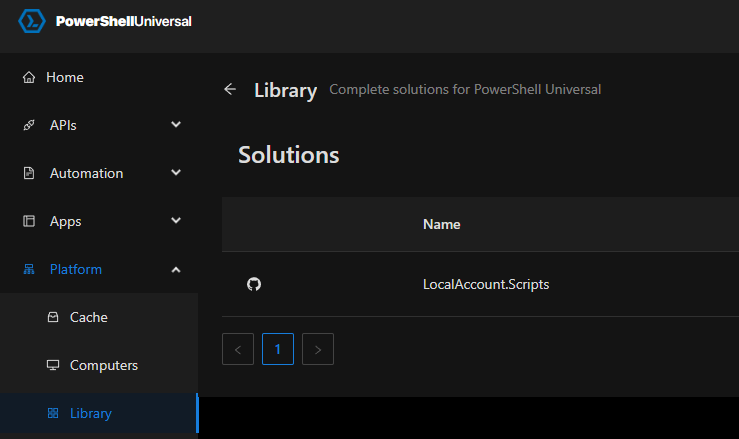Click the Library grid icon
Image resolution: width=739 pixels, height=439 pixels.
tap(53, 413)
